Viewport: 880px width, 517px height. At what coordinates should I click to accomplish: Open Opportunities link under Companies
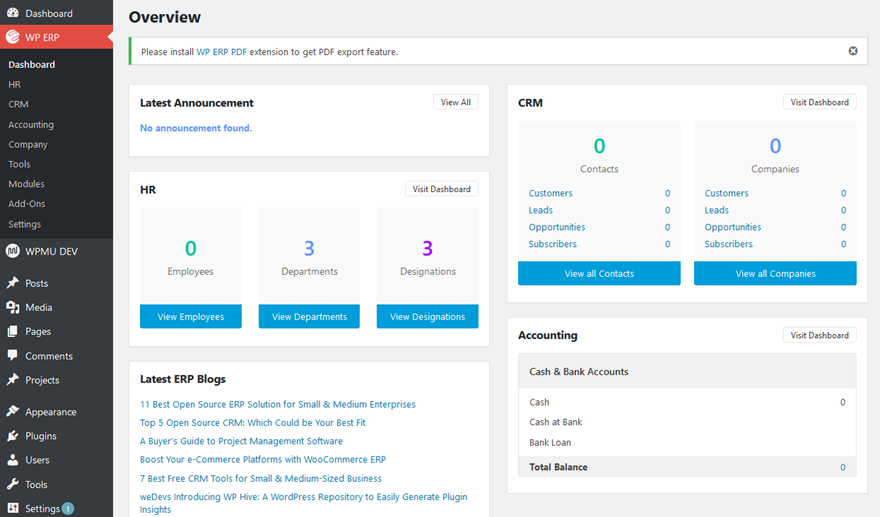(x=733, y=227)
